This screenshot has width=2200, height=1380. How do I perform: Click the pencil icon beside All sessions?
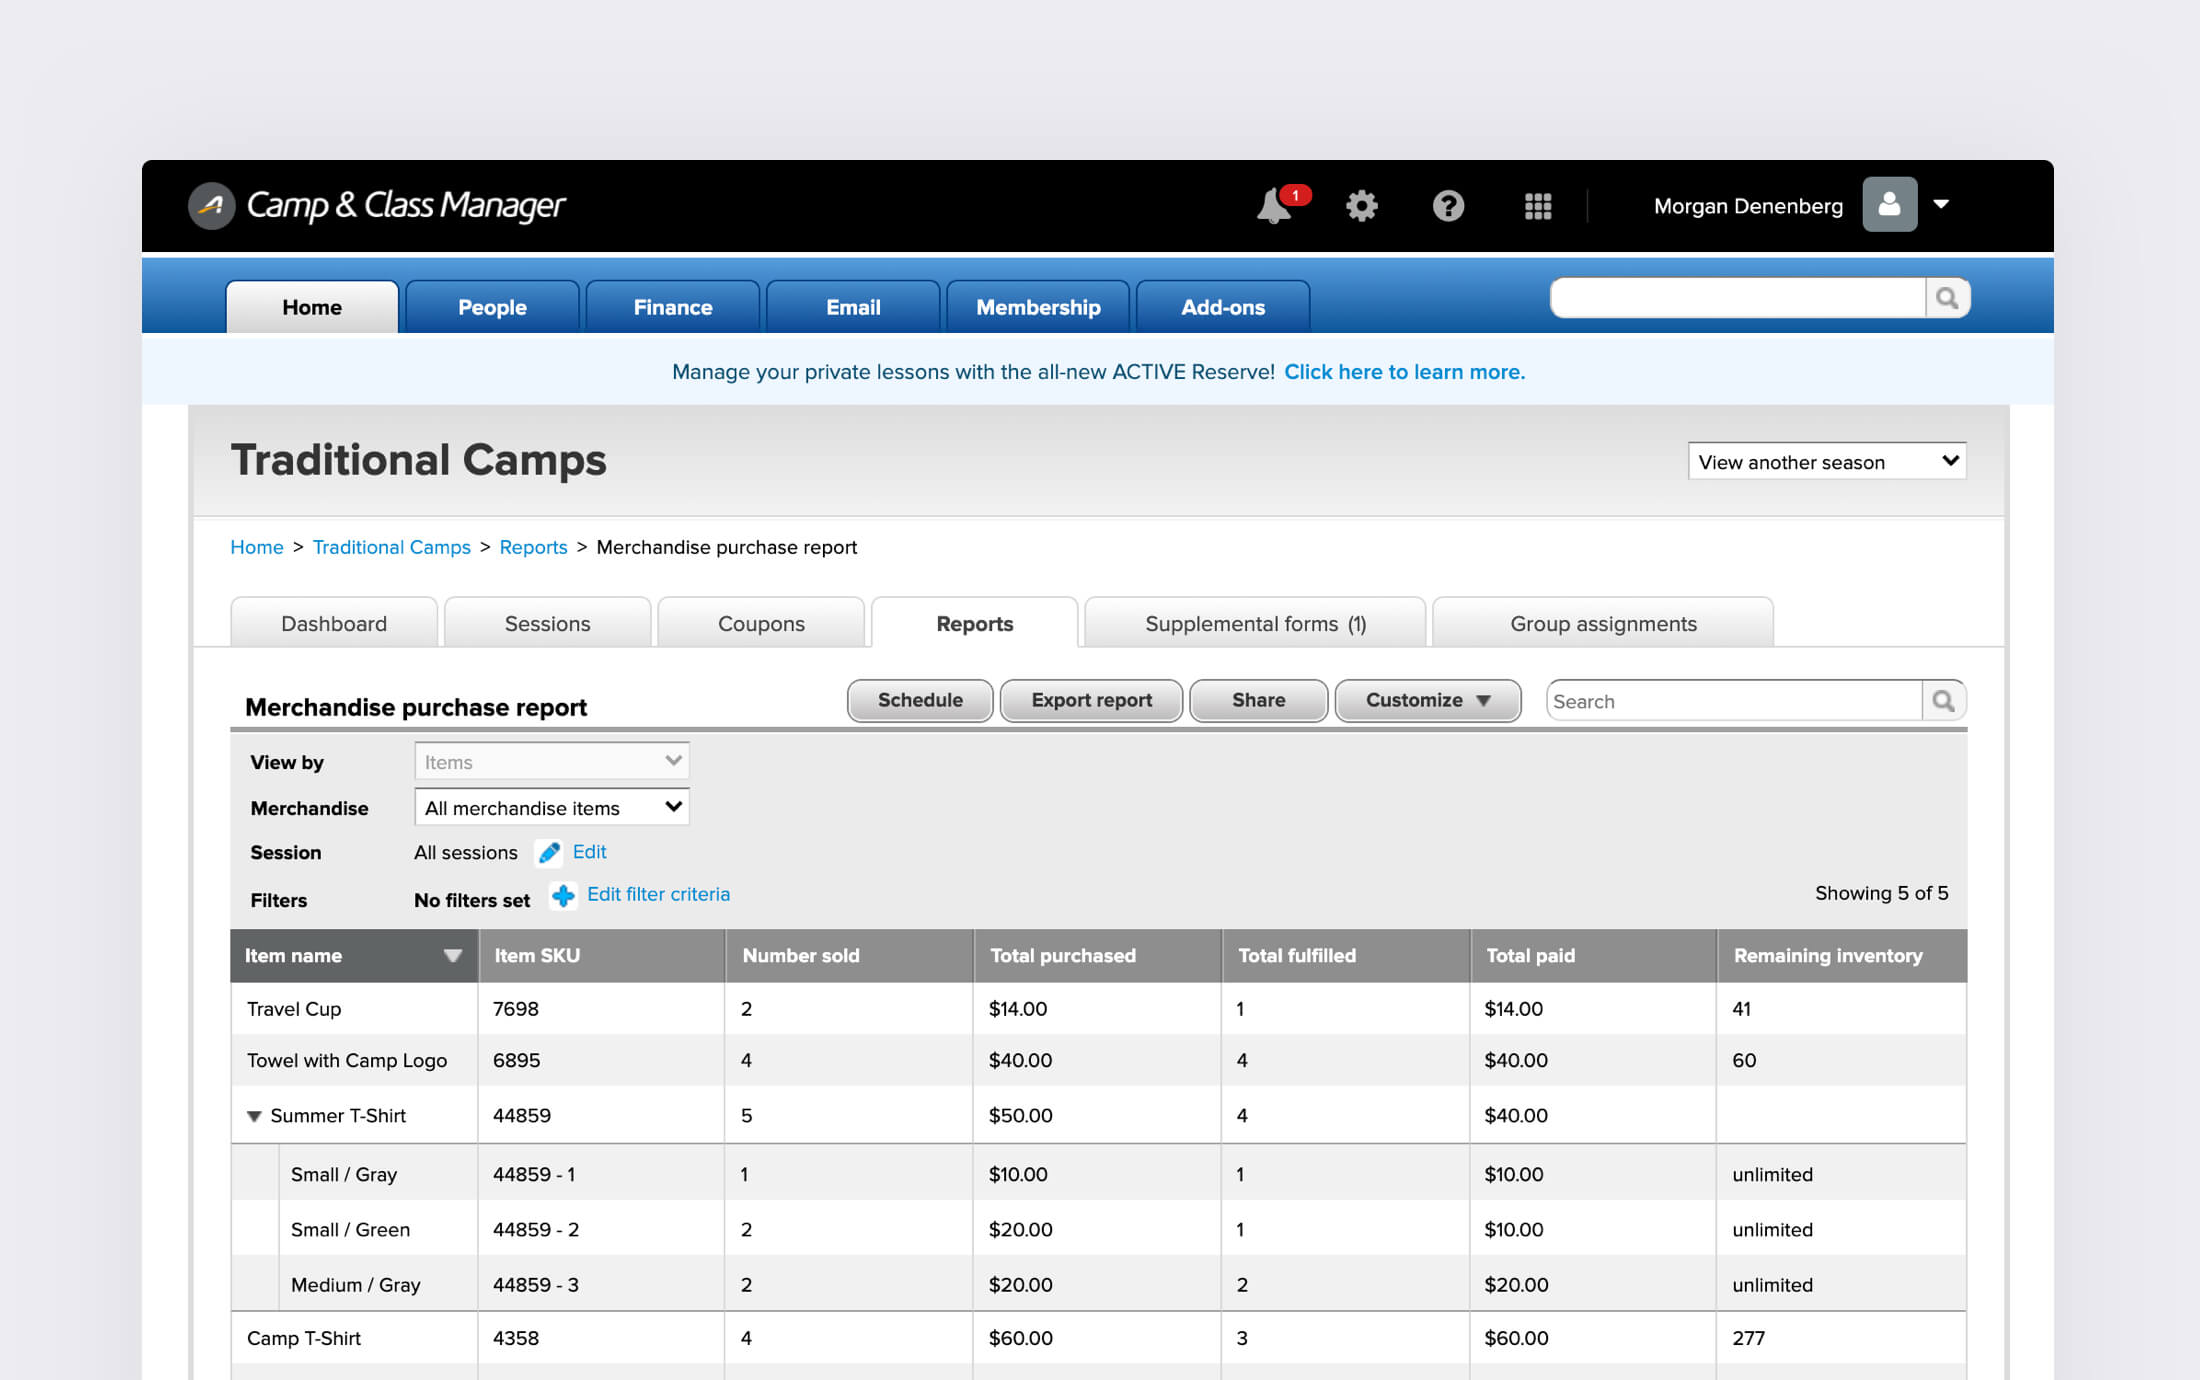(549, 852)
